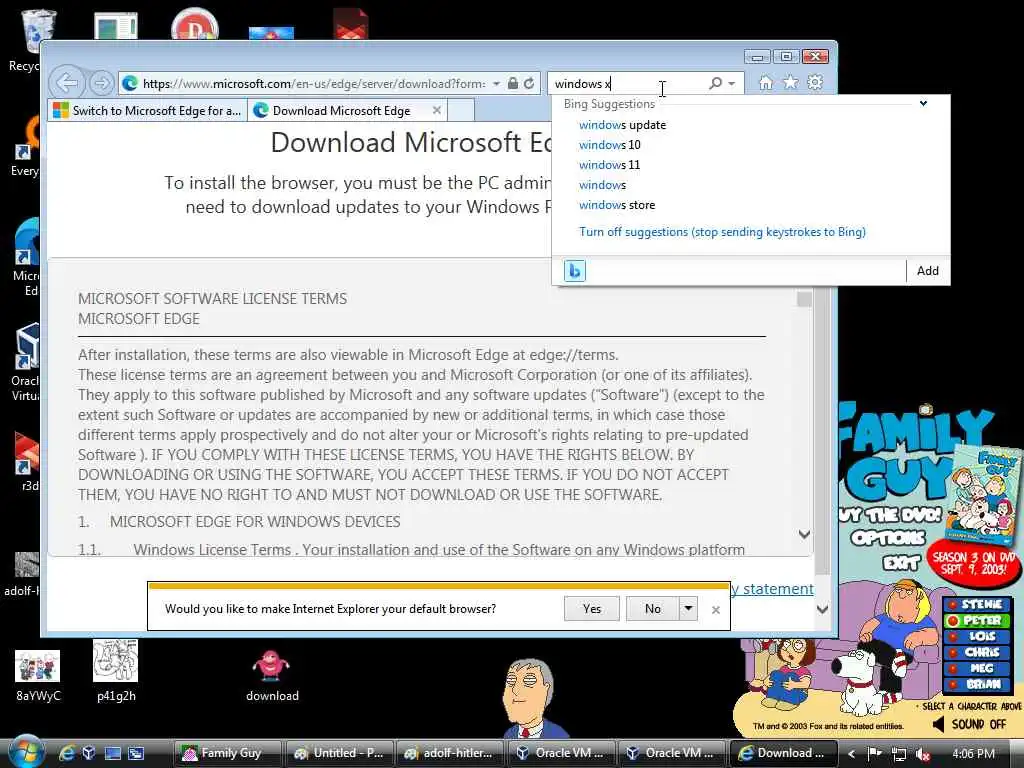Select STEWIE character in Family Guy window
Image resolution: width=1024 pixels, height=768 pixels.
click(x=976, y=605)
